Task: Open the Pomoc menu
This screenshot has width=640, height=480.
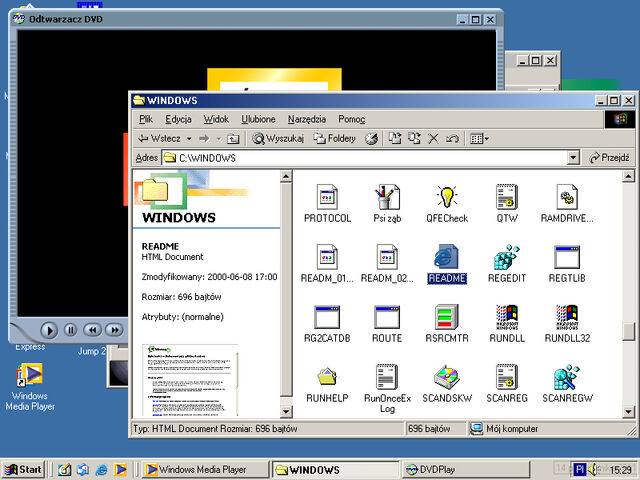Action: point(351,119)
